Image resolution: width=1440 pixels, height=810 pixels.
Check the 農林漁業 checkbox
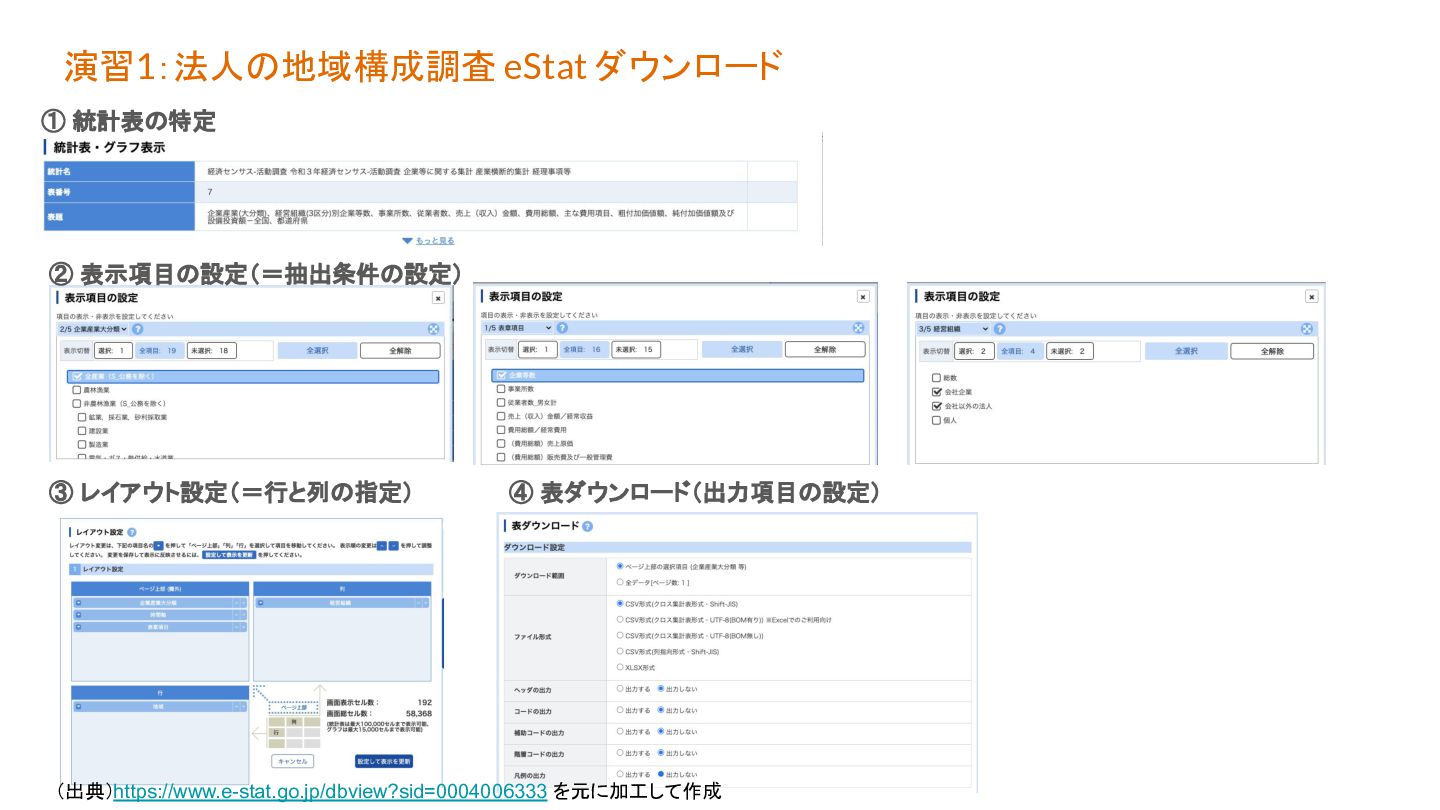coord(76,390)
